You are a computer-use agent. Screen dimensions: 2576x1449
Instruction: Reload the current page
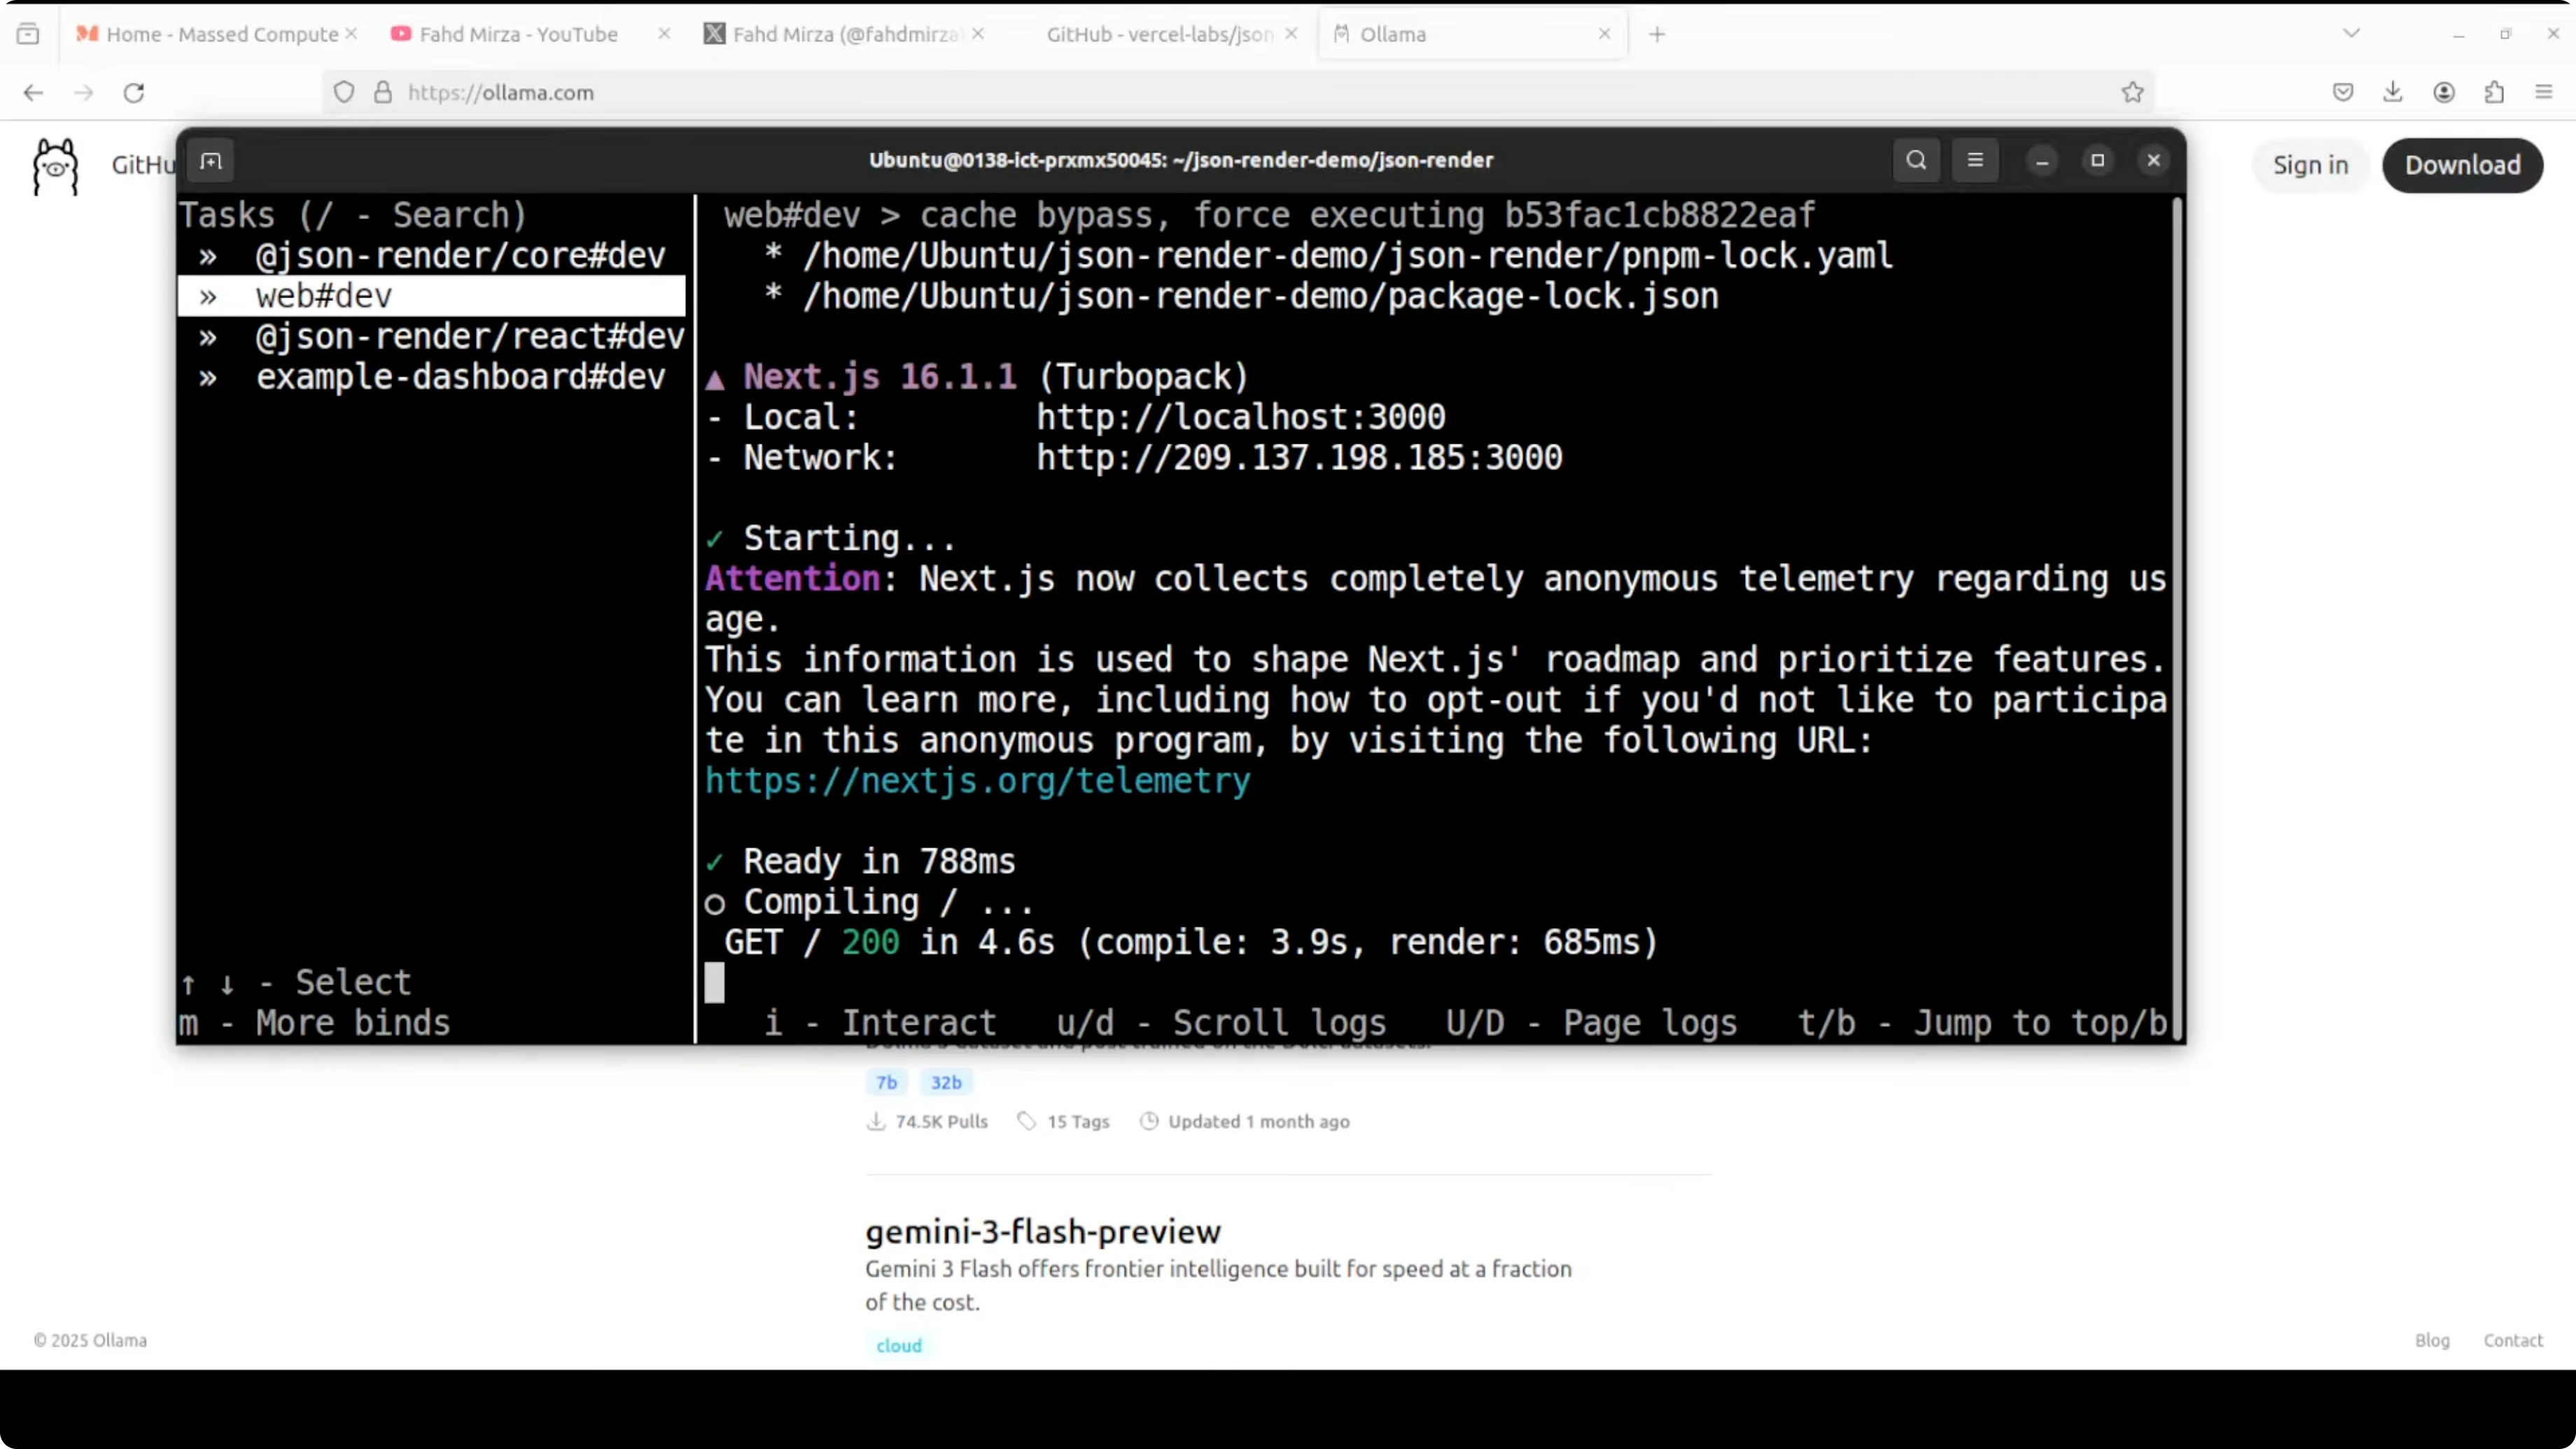(134, 92)
